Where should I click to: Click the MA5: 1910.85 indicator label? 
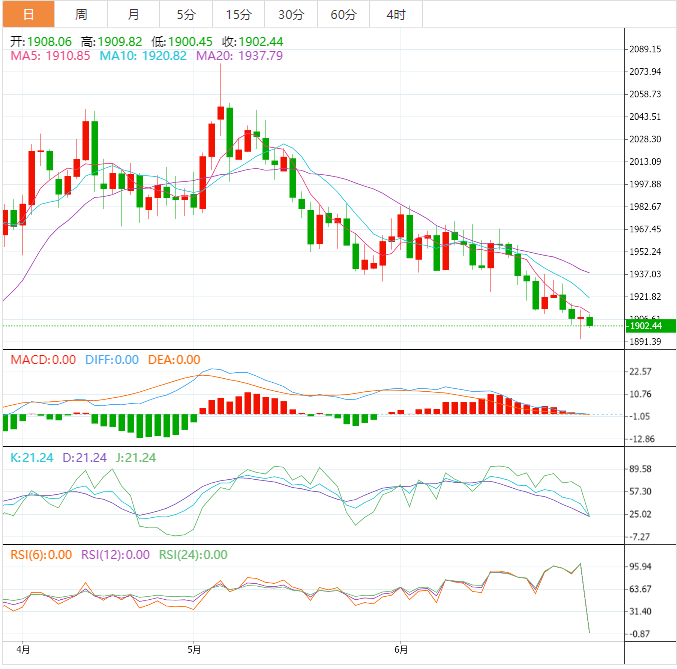(x=50, y=56)
